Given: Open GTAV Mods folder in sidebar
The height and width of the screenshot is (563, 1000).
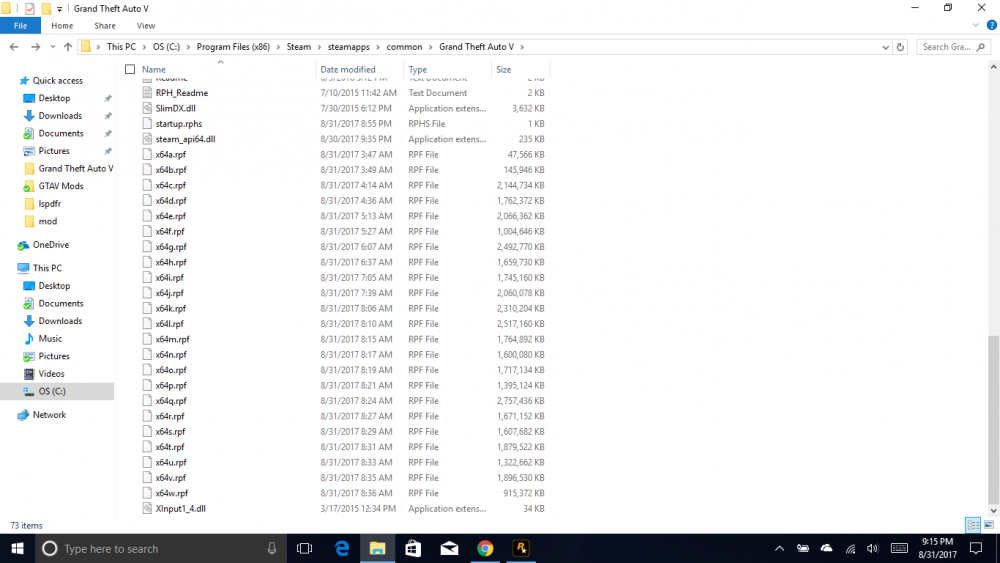Looking at the screenshot, I should pyautogui.click(x=61, y=186).
